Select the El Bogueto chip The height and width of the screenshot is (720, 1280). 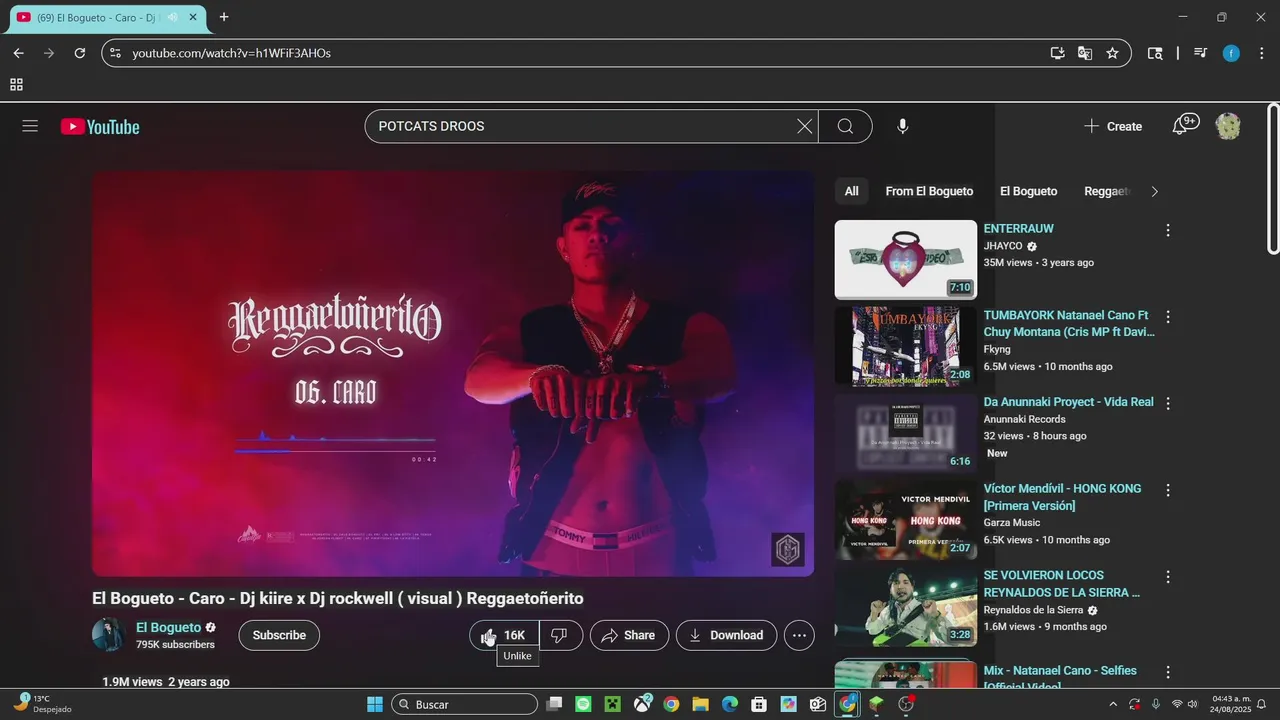pyautogui.click(x=1028, y=191)
